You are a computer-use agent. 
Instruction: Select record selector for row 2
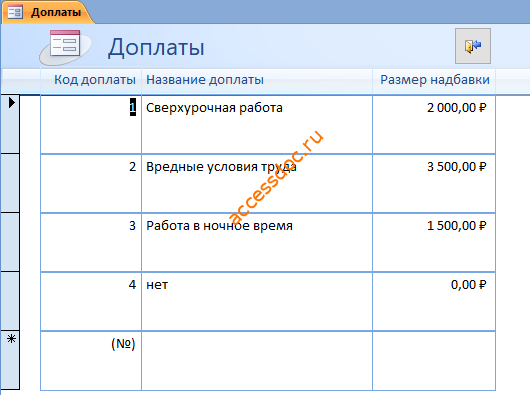tap(10, 183)
